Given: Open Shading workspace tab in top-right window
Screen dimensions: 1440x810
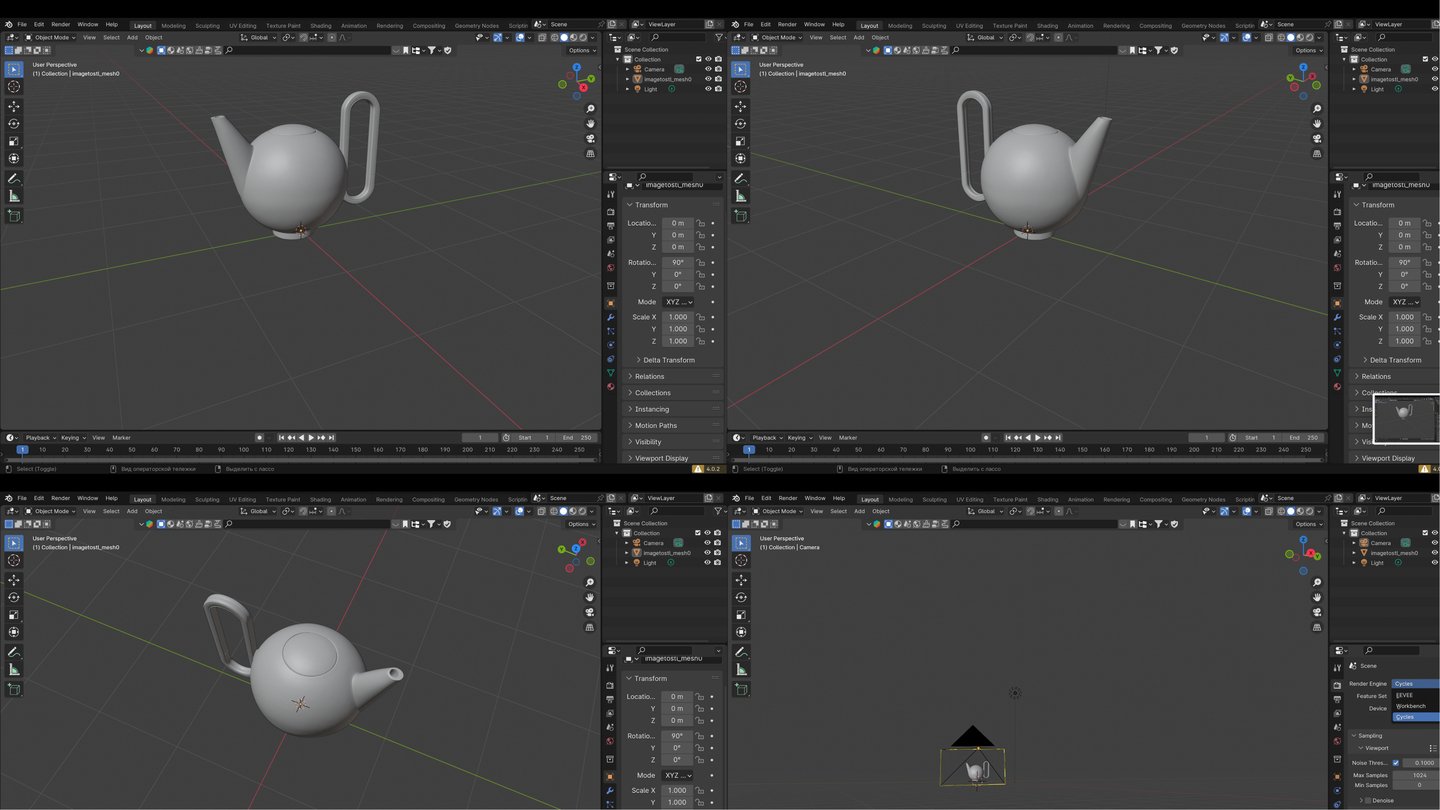Looking at the screenshot, I should click(x=1047, y=25).
